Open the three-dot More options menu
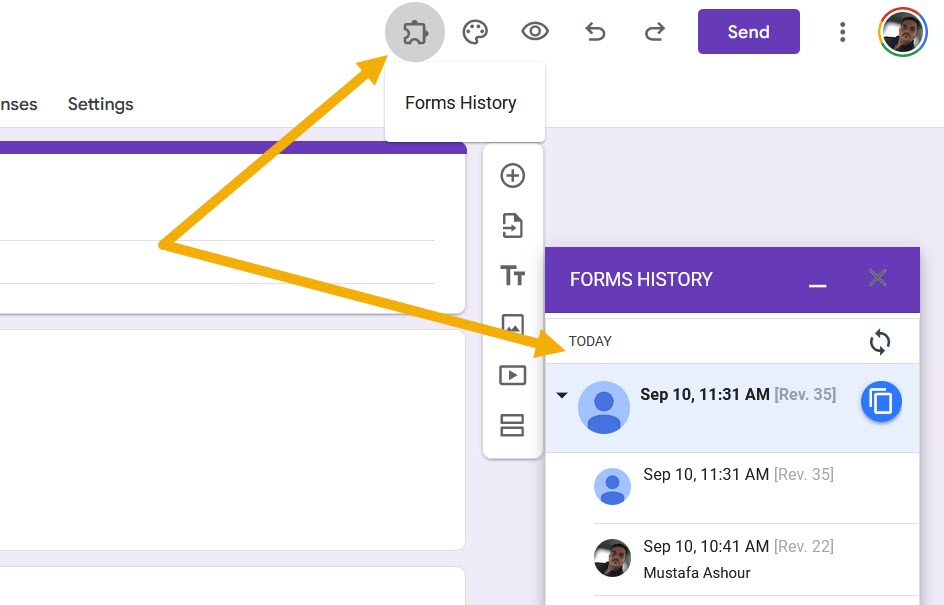The image size is (944, 605). pos(843,31)
